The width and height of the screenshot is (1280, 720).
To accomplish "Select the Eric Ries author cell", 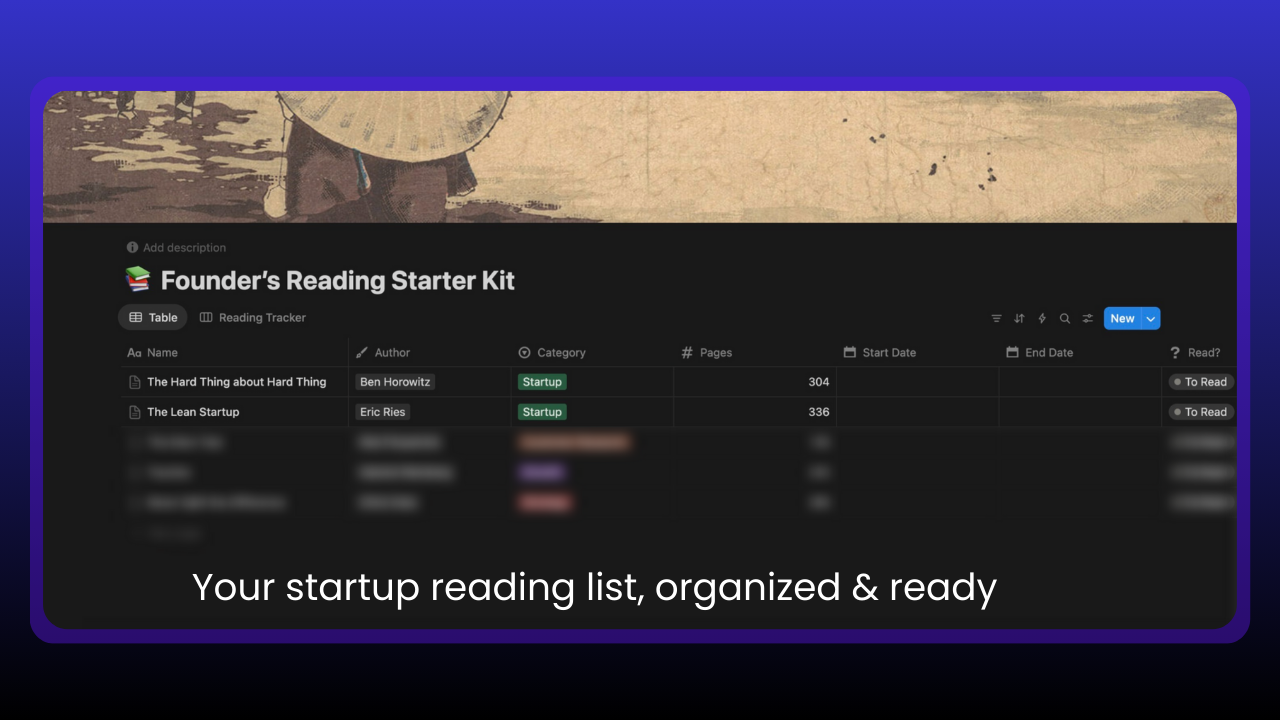I will click(430, 412).
